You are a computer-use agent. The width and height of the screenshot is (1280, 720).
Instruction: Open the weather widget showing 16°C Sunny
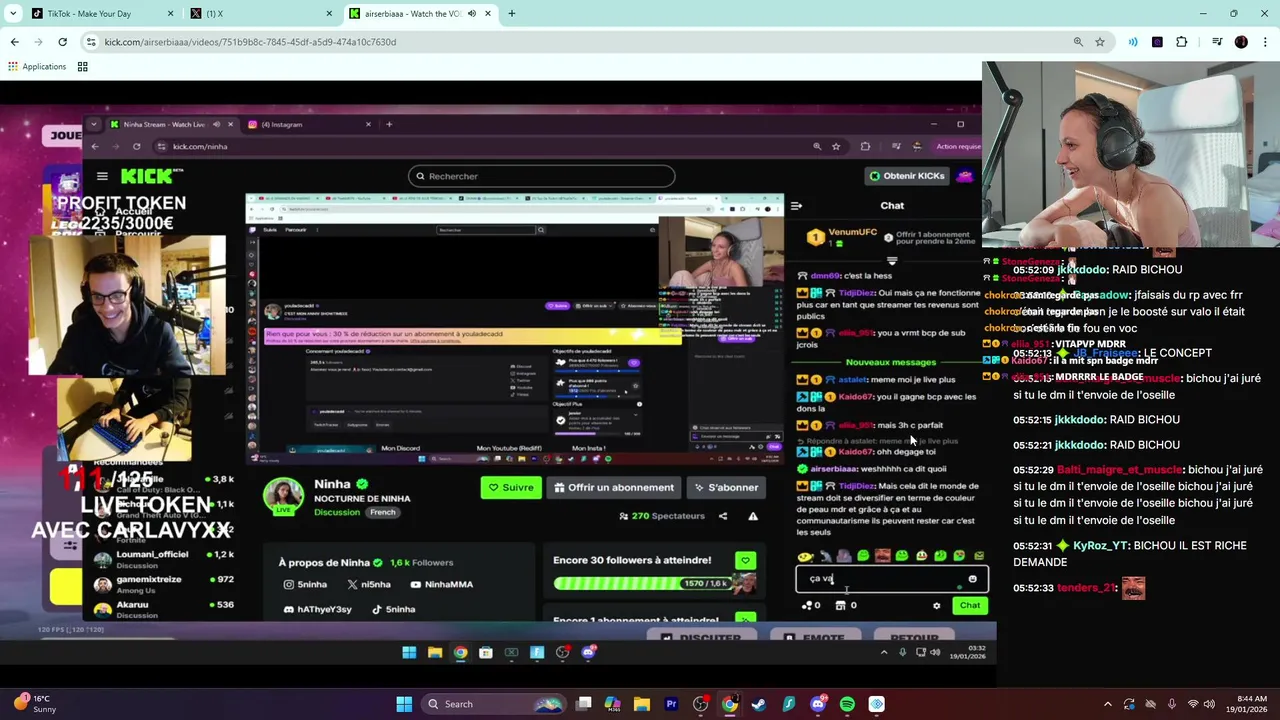34,704
